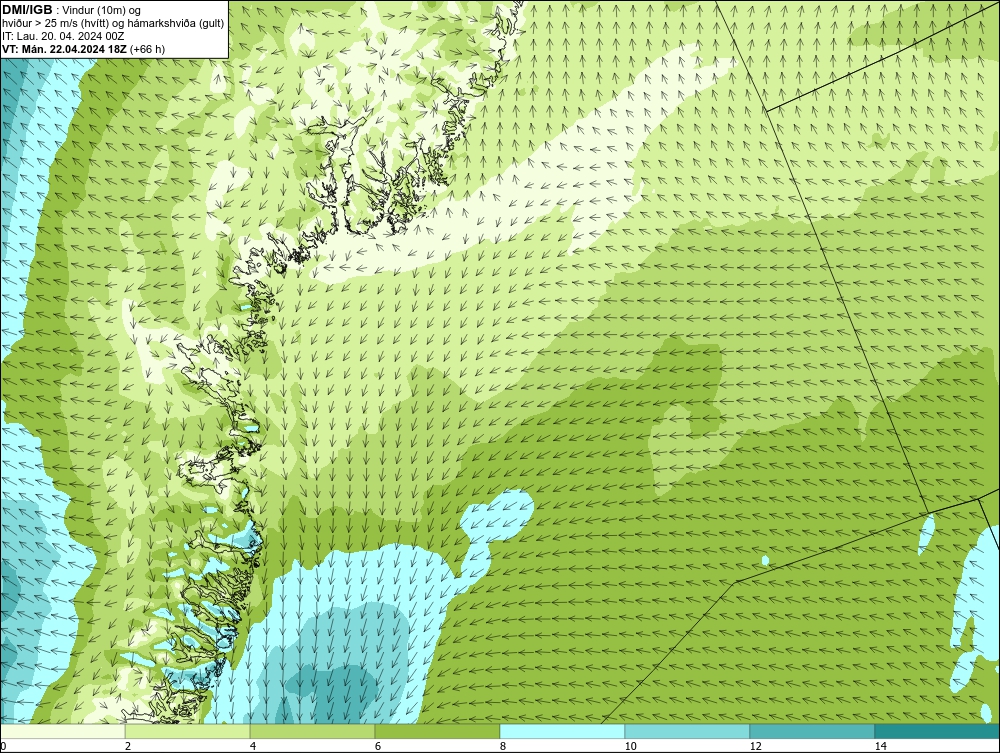Click the "IT: Lau. 20. 04. 2024 00Z" line

click(x=62, y=36)
